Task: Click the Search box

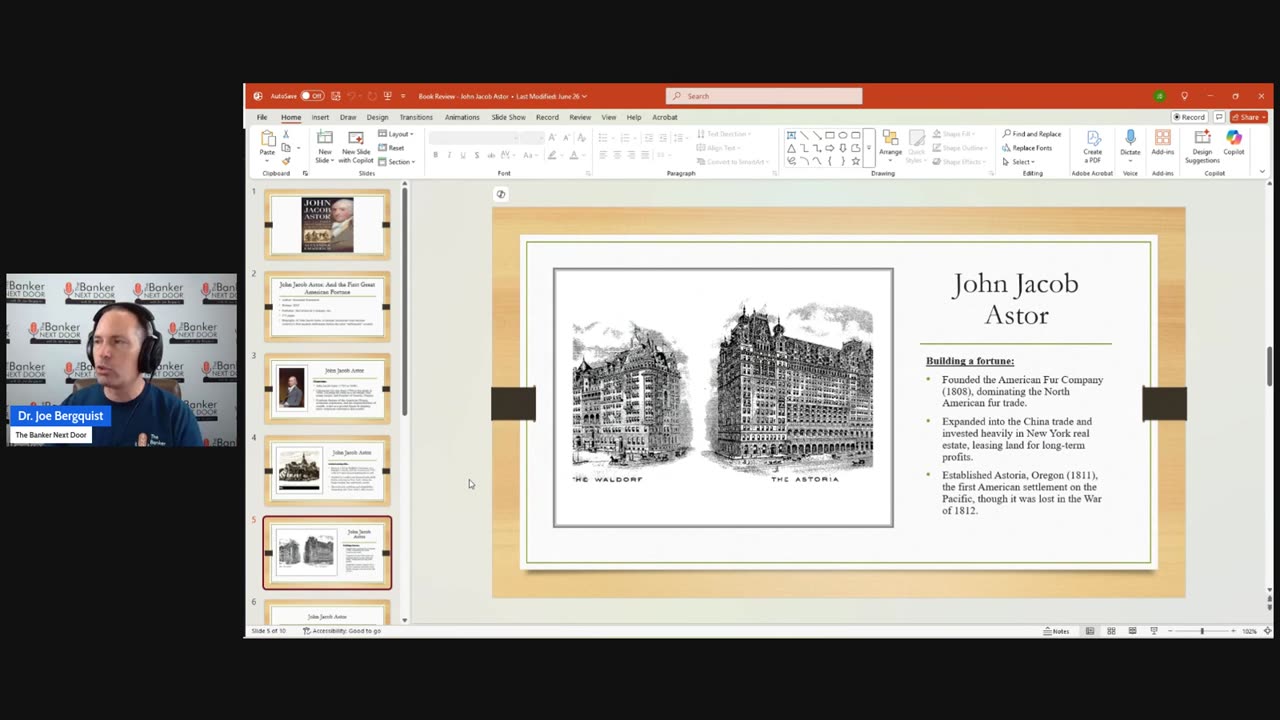Action: coord(764,96)
